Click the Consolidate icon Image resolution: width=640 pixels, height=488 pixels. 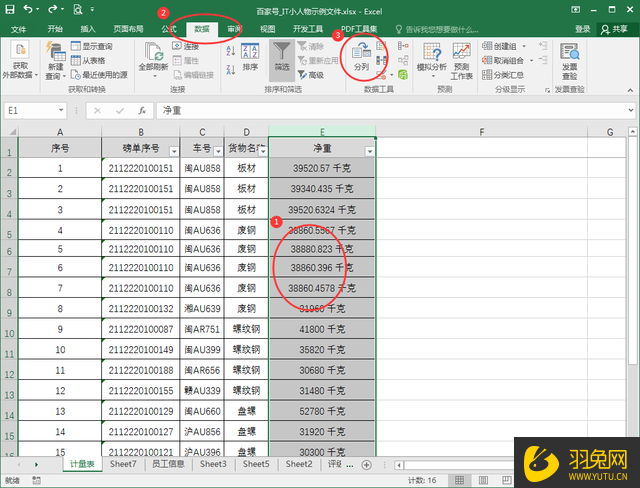[403, 46]
